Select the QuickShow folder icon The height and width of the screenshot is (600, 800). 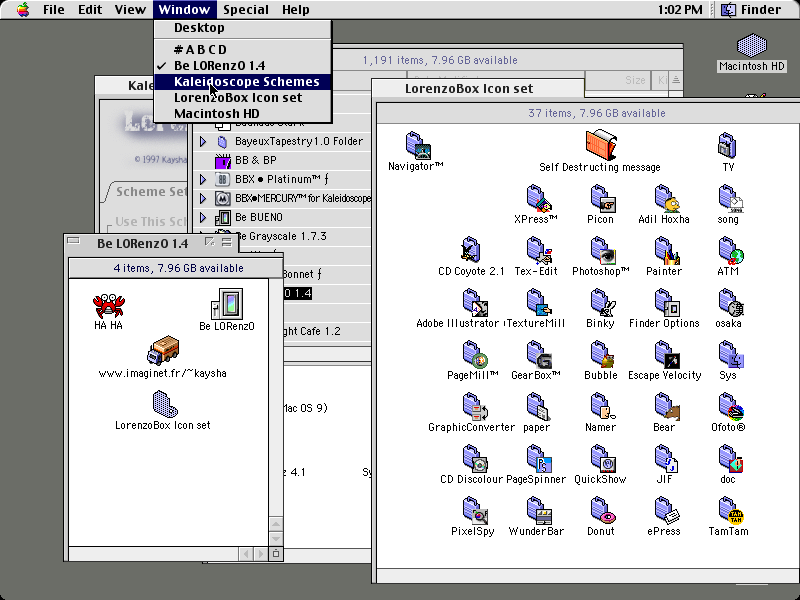click(603, 458)
